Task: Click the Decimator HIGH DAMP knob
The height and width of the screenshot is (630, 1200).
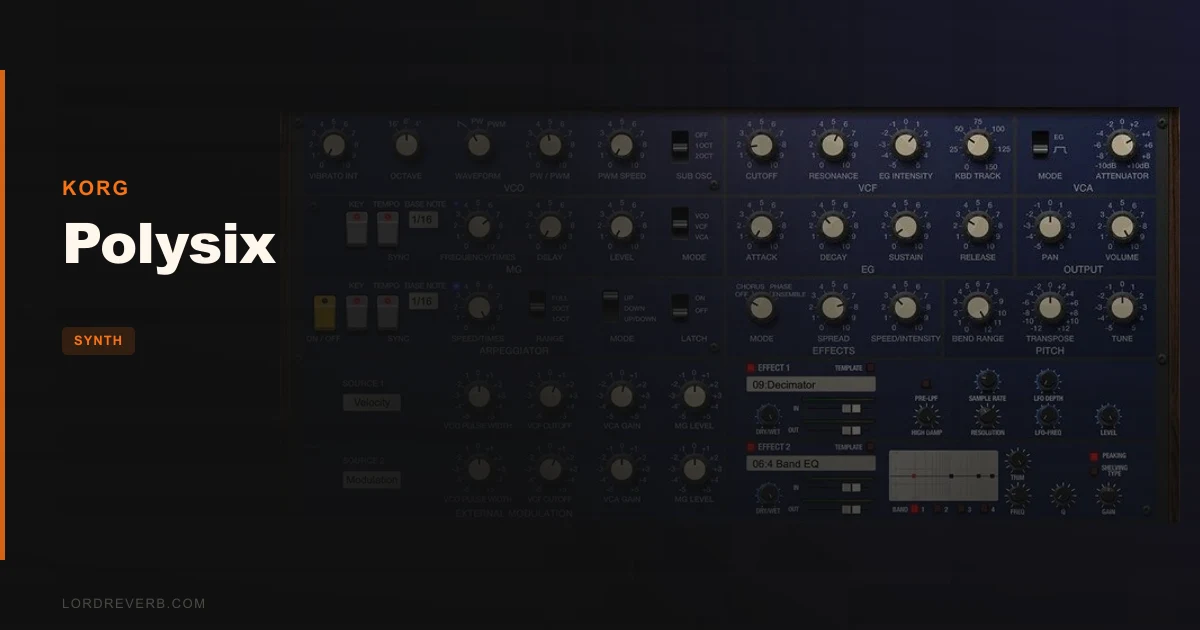Action: (x=925, y=415)
